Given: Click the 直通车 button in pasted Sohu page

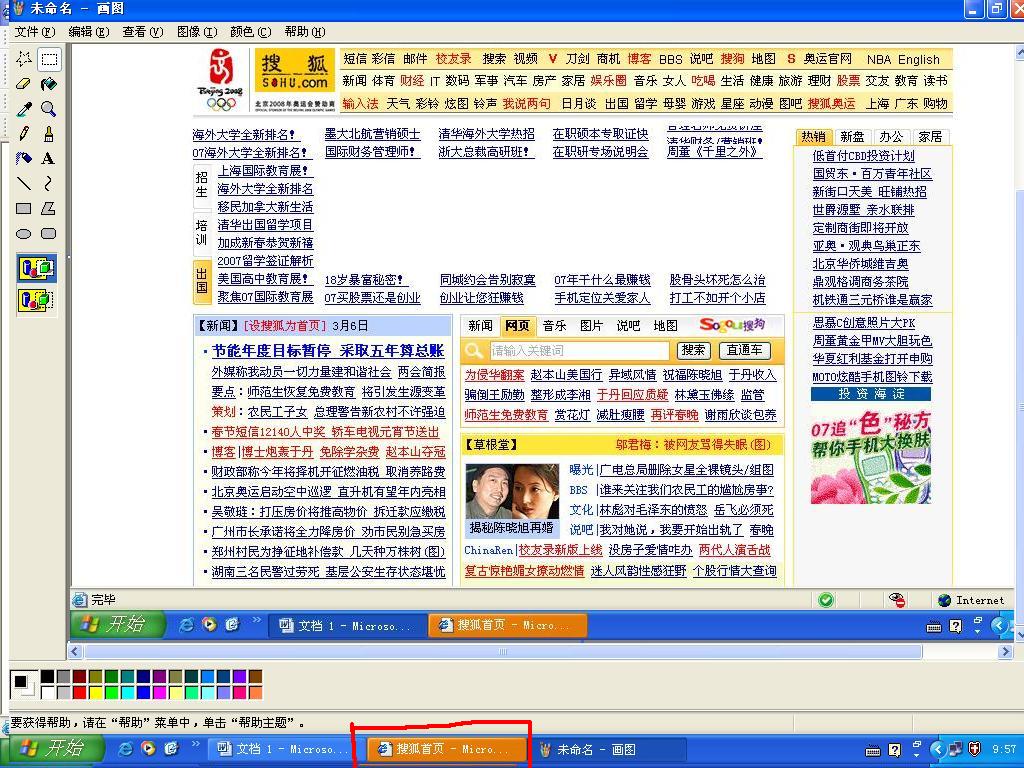Looking at the screenshot, I should pos(744,350).
